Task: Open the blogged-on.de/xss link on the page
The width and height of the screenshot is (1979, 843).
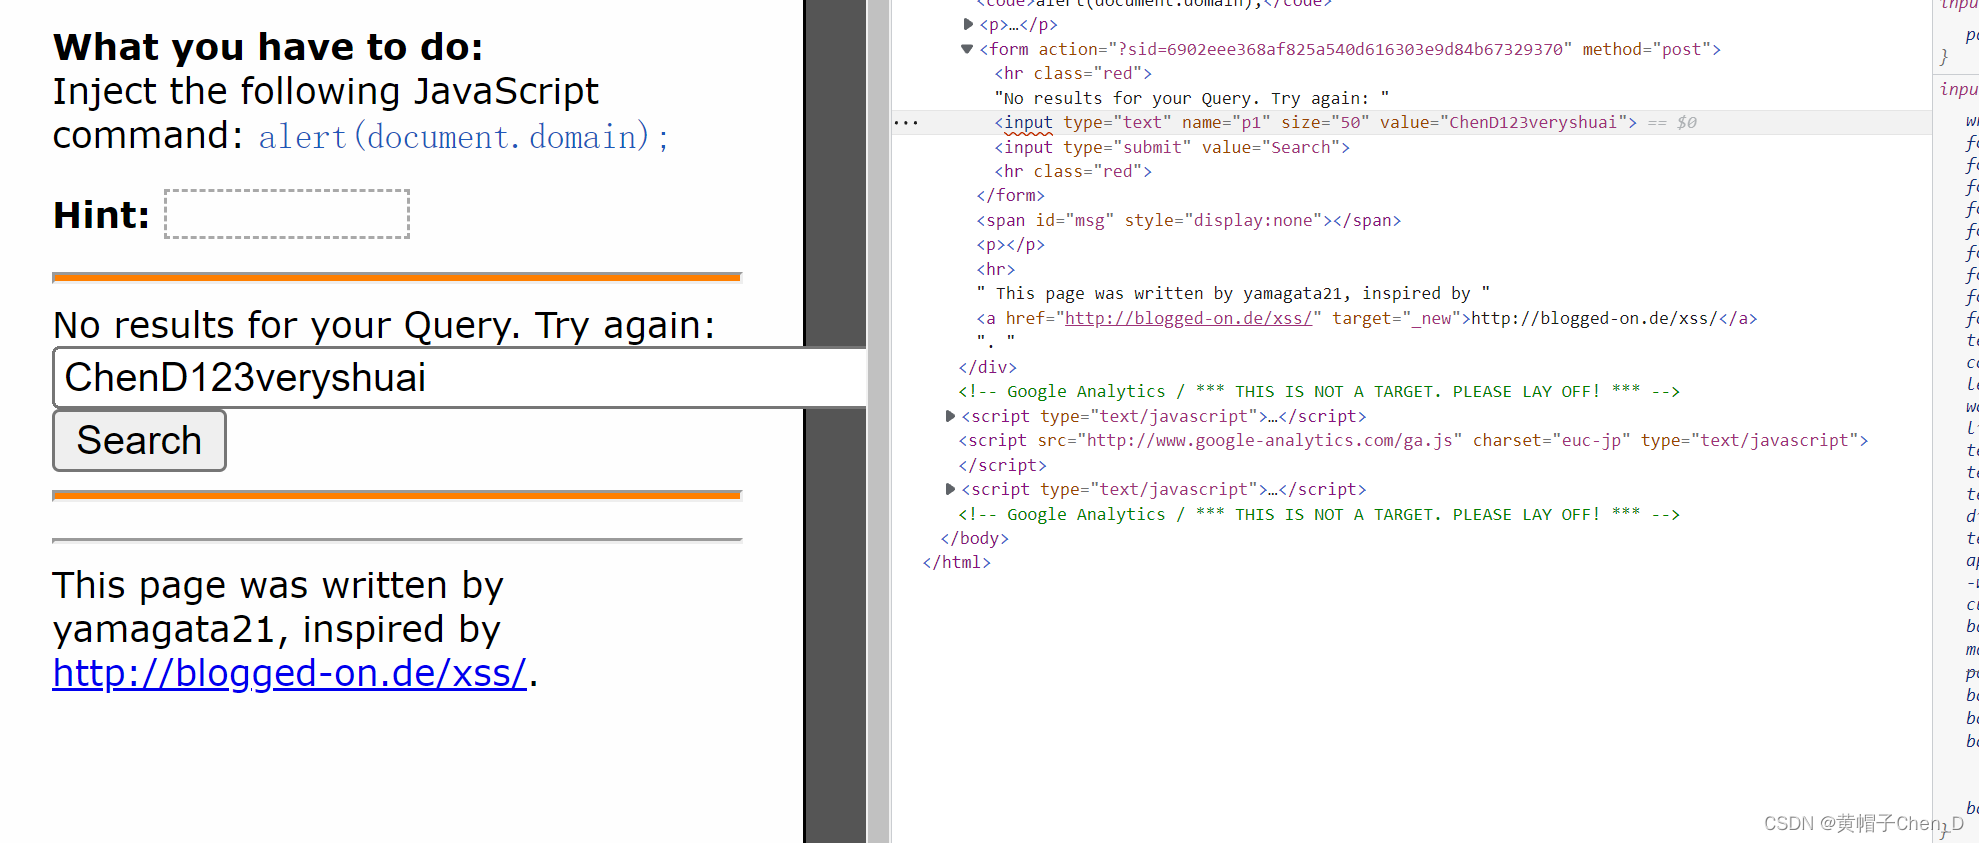Action: coord(289,673)
